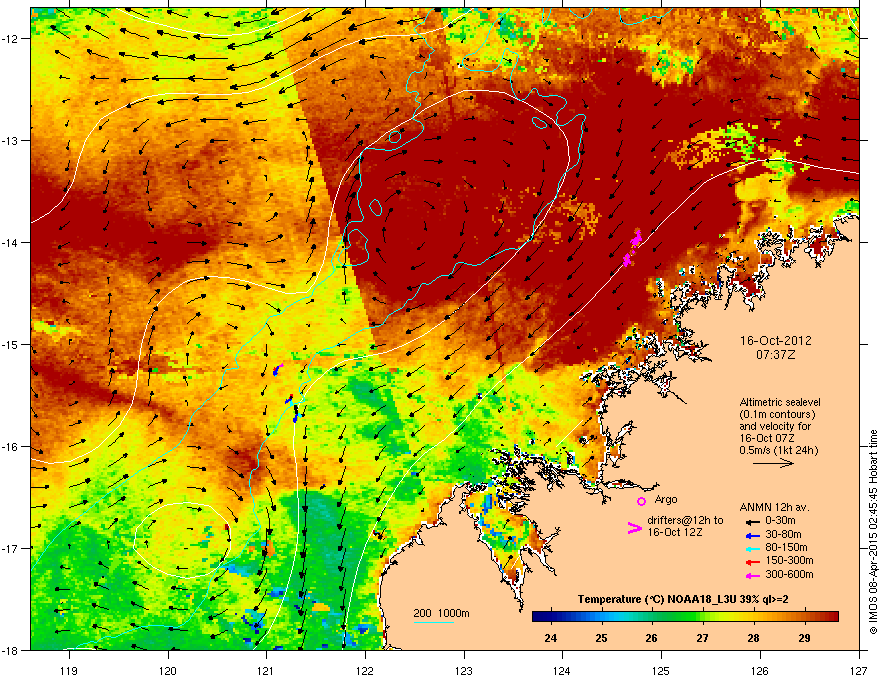
Task: Click the Temperature NOAA18_L3U color bar title
Action: point(683,600)
